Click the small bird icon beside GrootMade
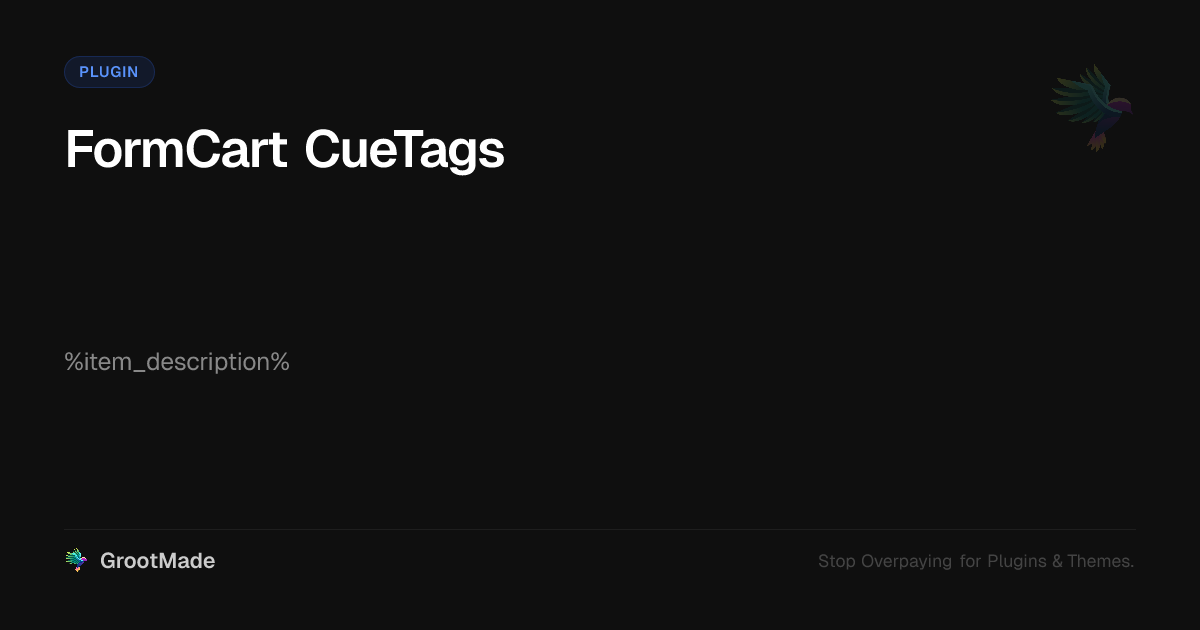Viewport: 1200px width, 630px height. click(x=76, y=561)
